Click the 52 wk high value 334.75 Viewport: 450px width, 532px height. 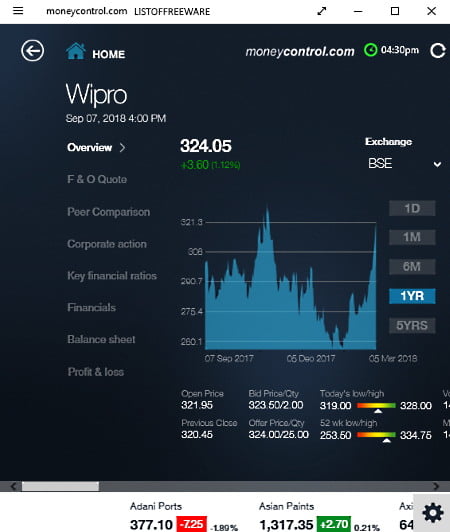point(416,435)
